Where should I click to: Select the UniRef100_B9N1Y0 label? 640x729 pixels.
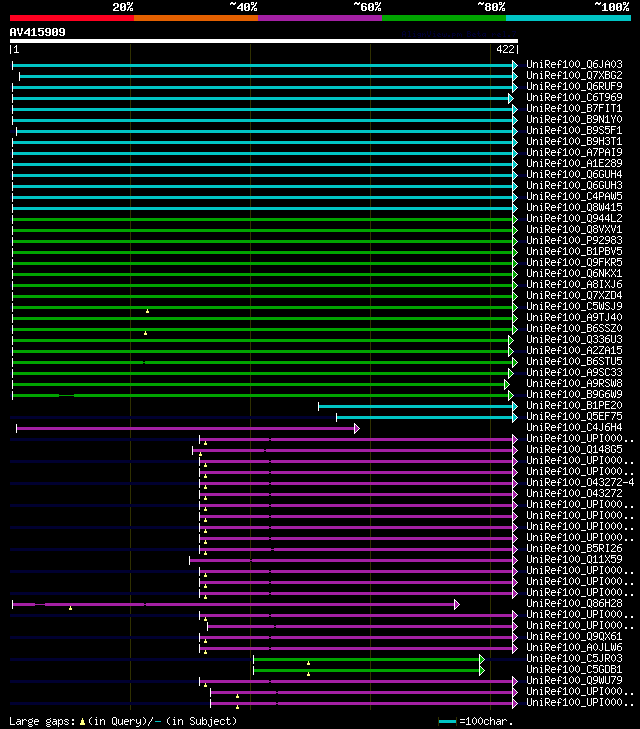pyautogui.click(x=574, y=119)
